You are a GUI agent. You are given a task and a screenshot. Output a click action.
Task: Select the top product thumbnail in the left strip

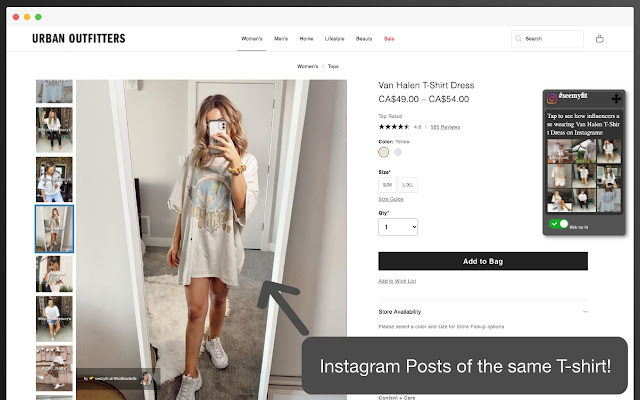(x=54, y=90)
